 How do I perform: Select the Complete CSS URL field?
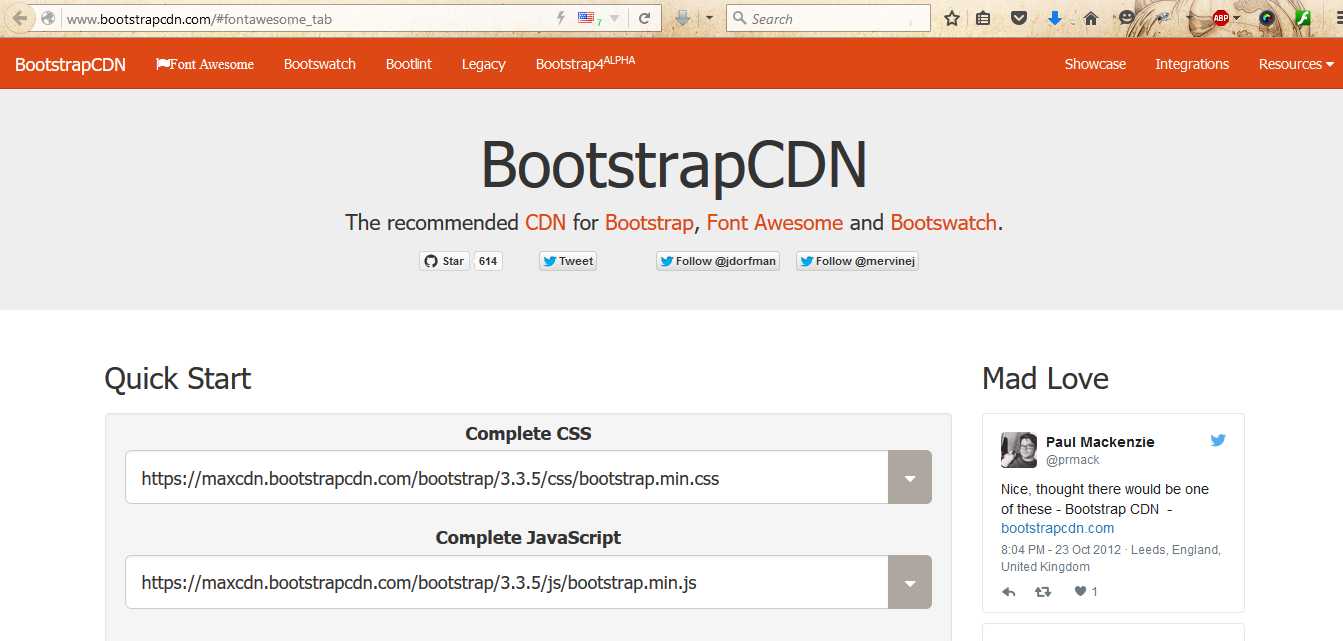coord(506,477)
